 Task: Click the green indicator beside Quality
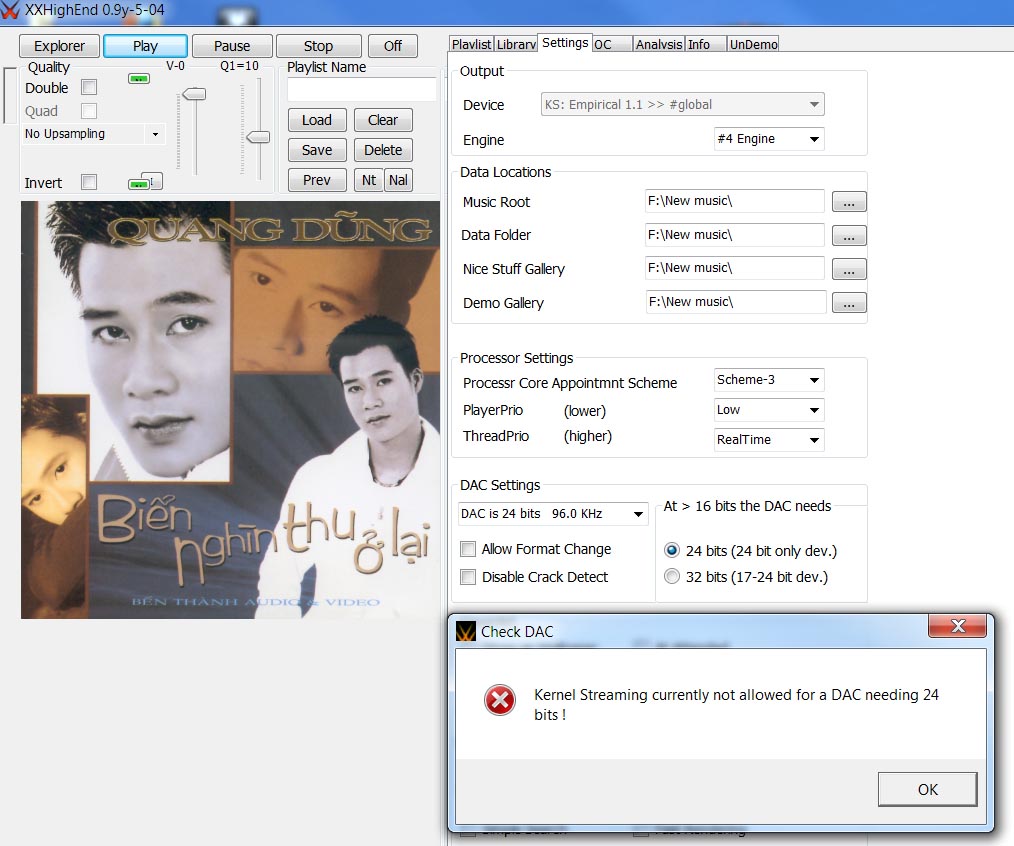point(139,79)
